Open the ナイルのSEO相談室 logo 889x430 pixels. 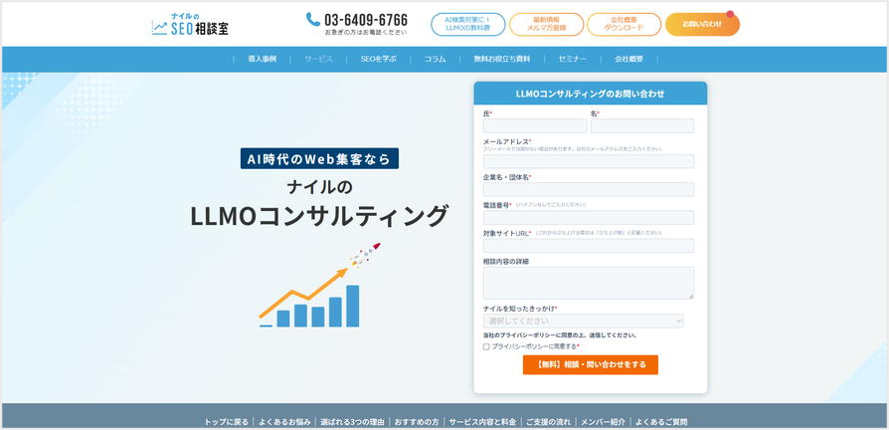pyautogui.click(x=190, y=24)
